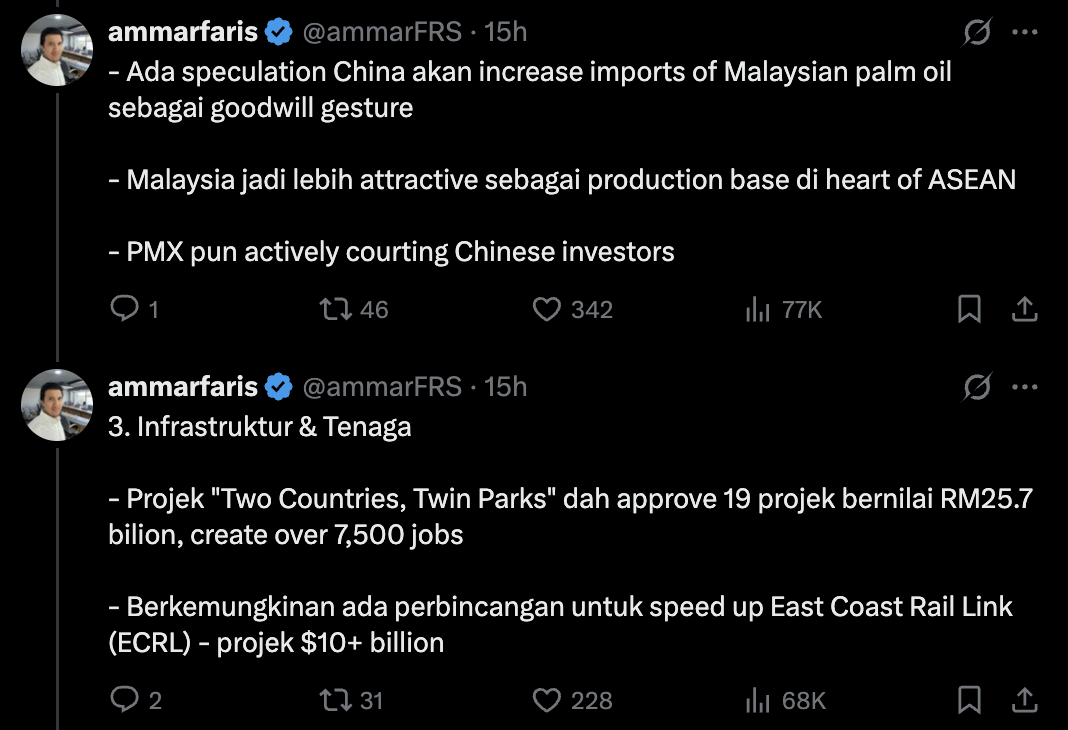The width and height of the screenshot is (1068, 730).
Task: View analytics for 77K views tweet
Action: coord(757,310)
